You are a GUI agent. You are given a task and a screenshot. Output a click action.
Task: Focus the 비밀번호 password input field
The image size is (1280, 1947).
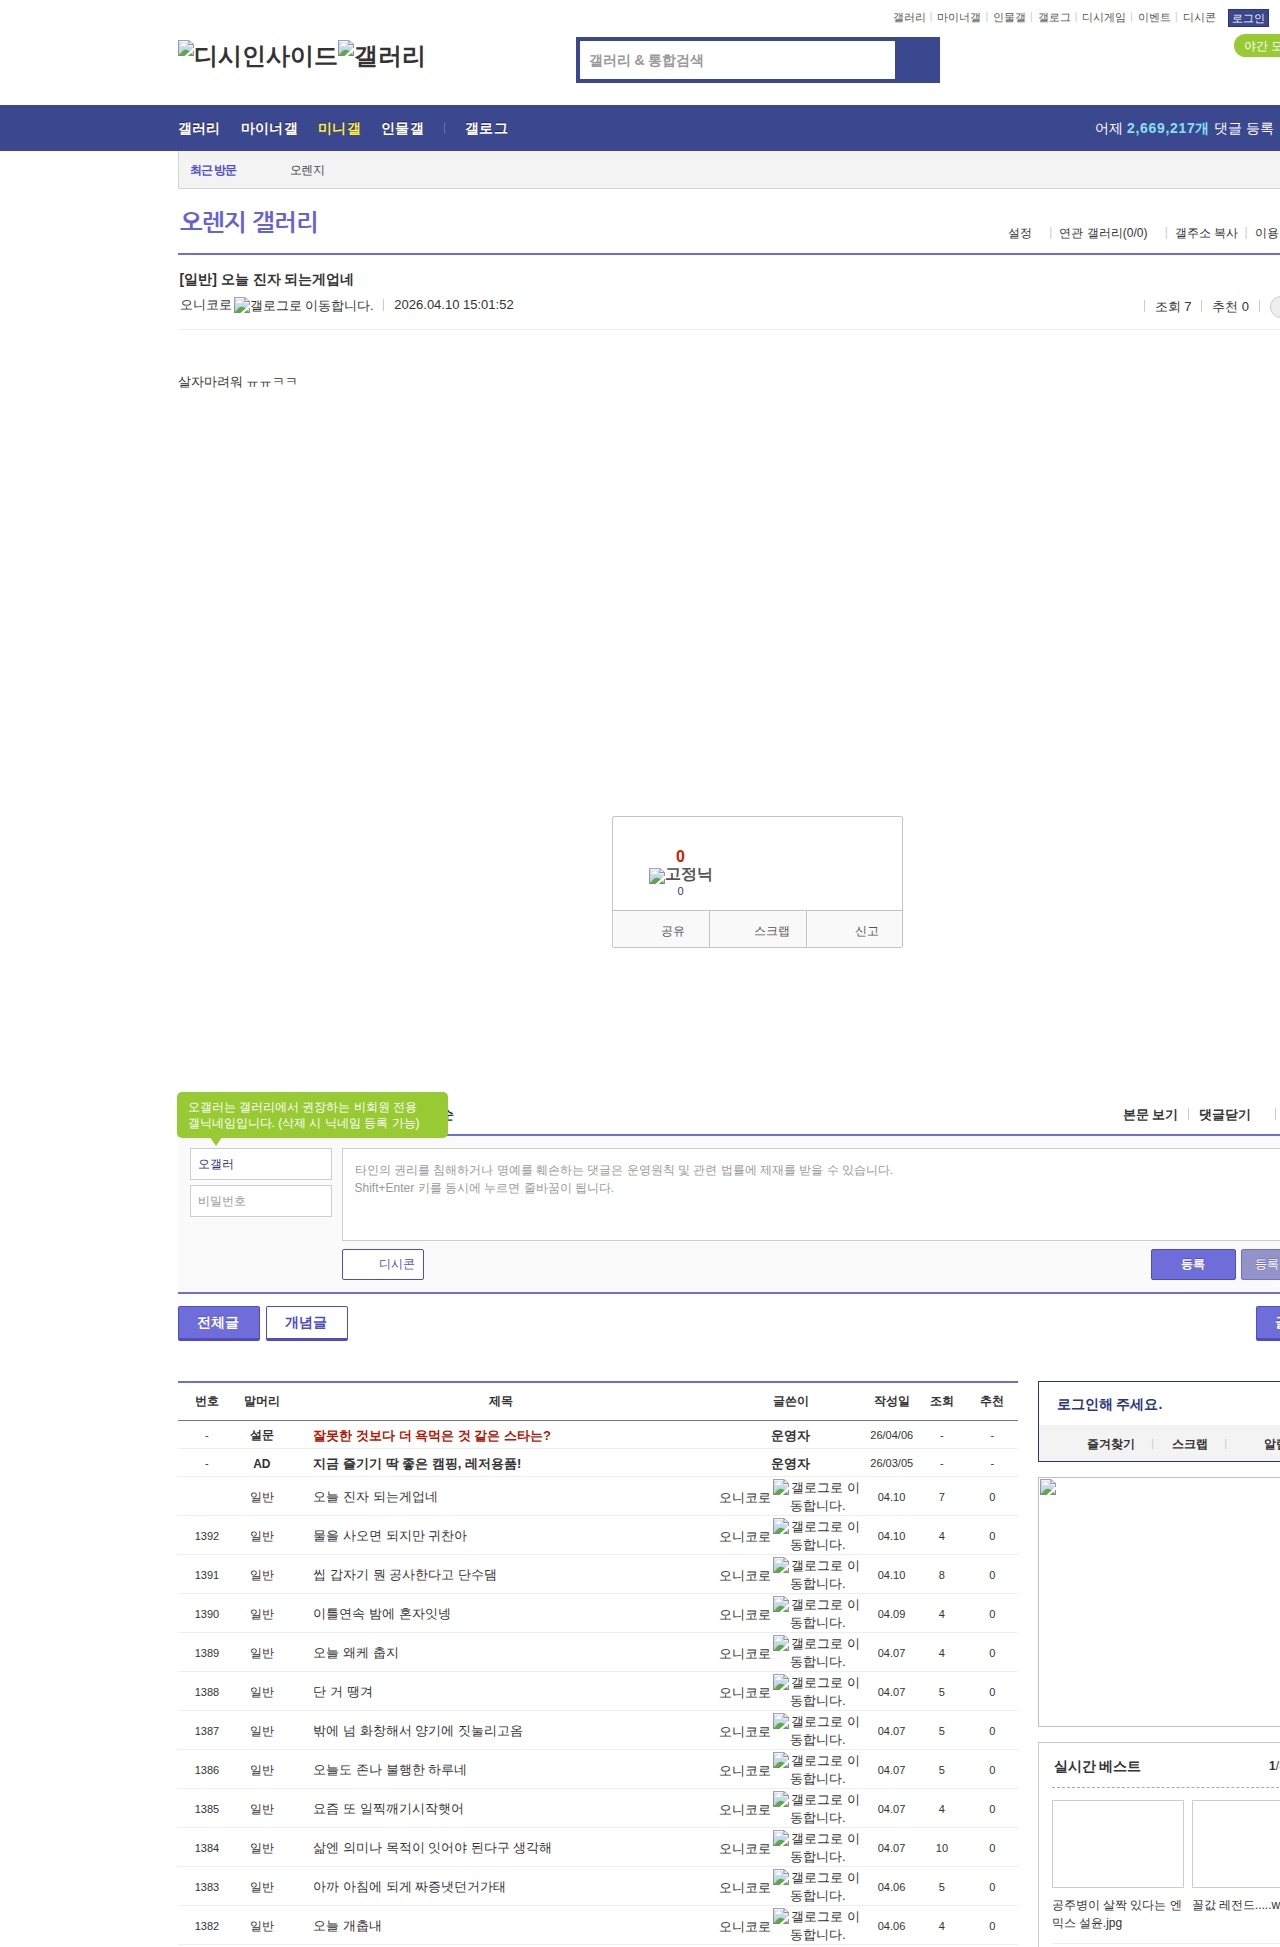tap(261, 1201)
